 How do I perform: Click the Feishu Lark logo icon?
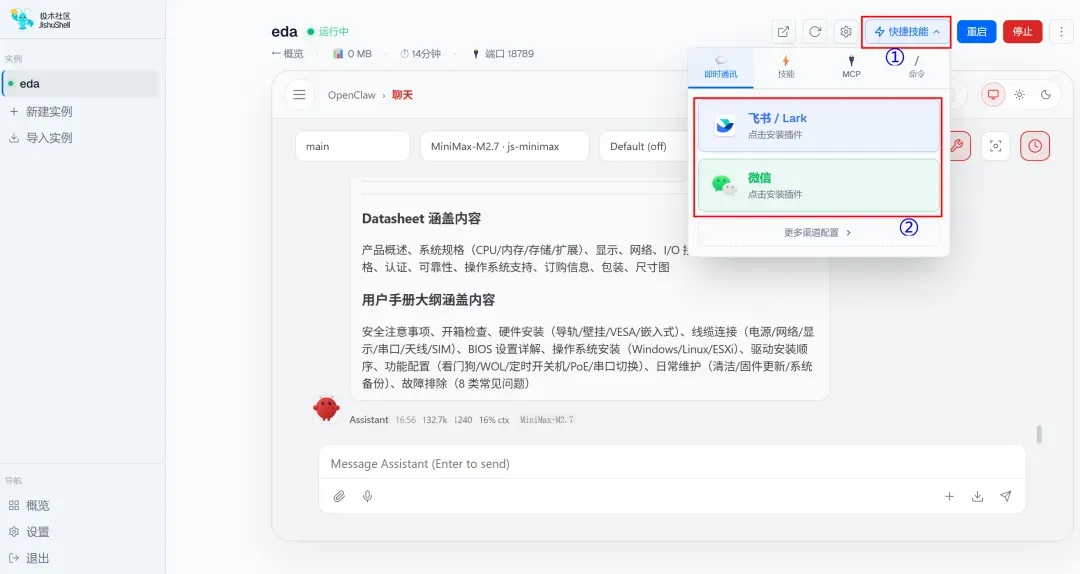[725, 125]
